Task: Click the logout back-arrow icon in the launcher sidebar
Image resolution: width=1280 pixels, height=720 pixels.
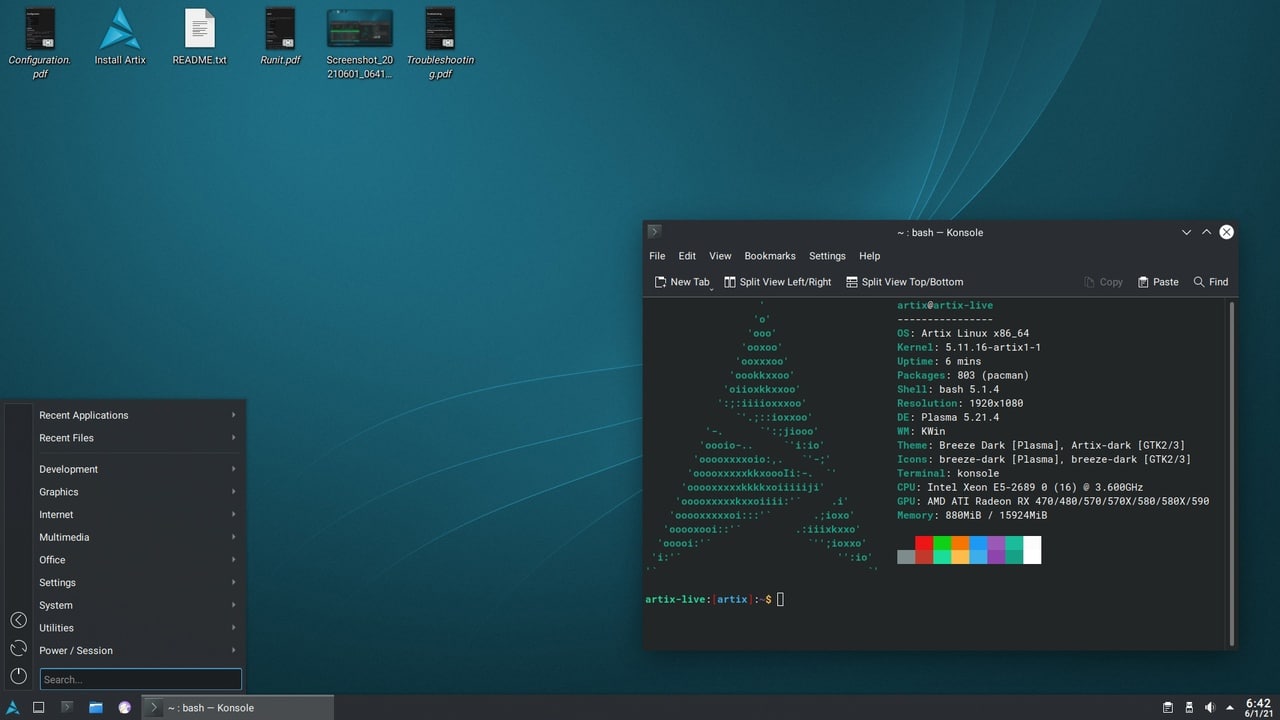Action: 18,620
